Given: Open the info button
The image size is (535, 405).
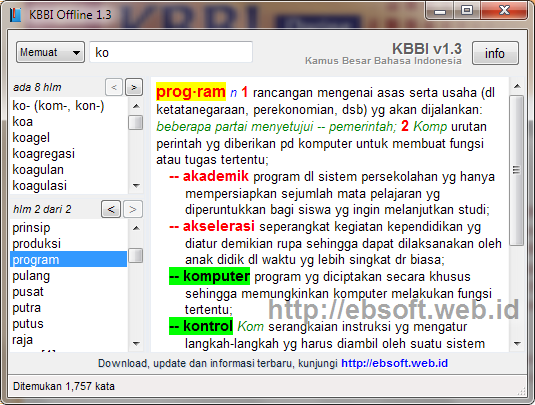Looking at the screenshot, I should point(495,53).
